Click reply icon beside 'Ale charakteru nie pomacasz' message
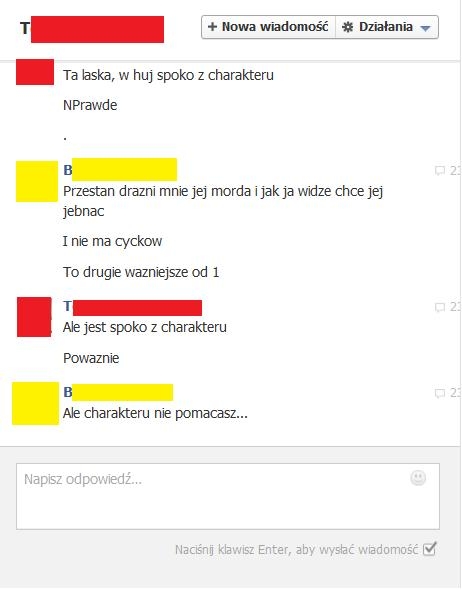The width and height of the screenshot is (462, 590). 439,393
